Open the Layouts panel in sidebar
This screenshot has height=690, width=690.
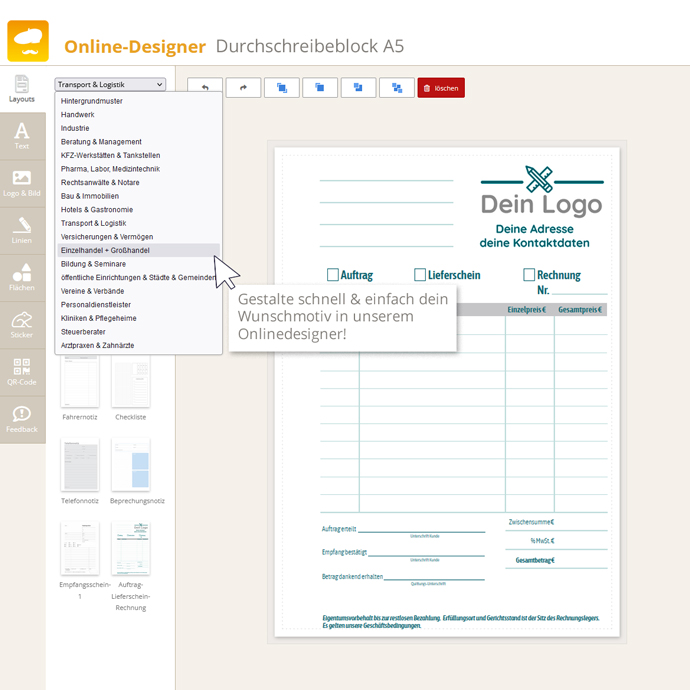point(22,89)
